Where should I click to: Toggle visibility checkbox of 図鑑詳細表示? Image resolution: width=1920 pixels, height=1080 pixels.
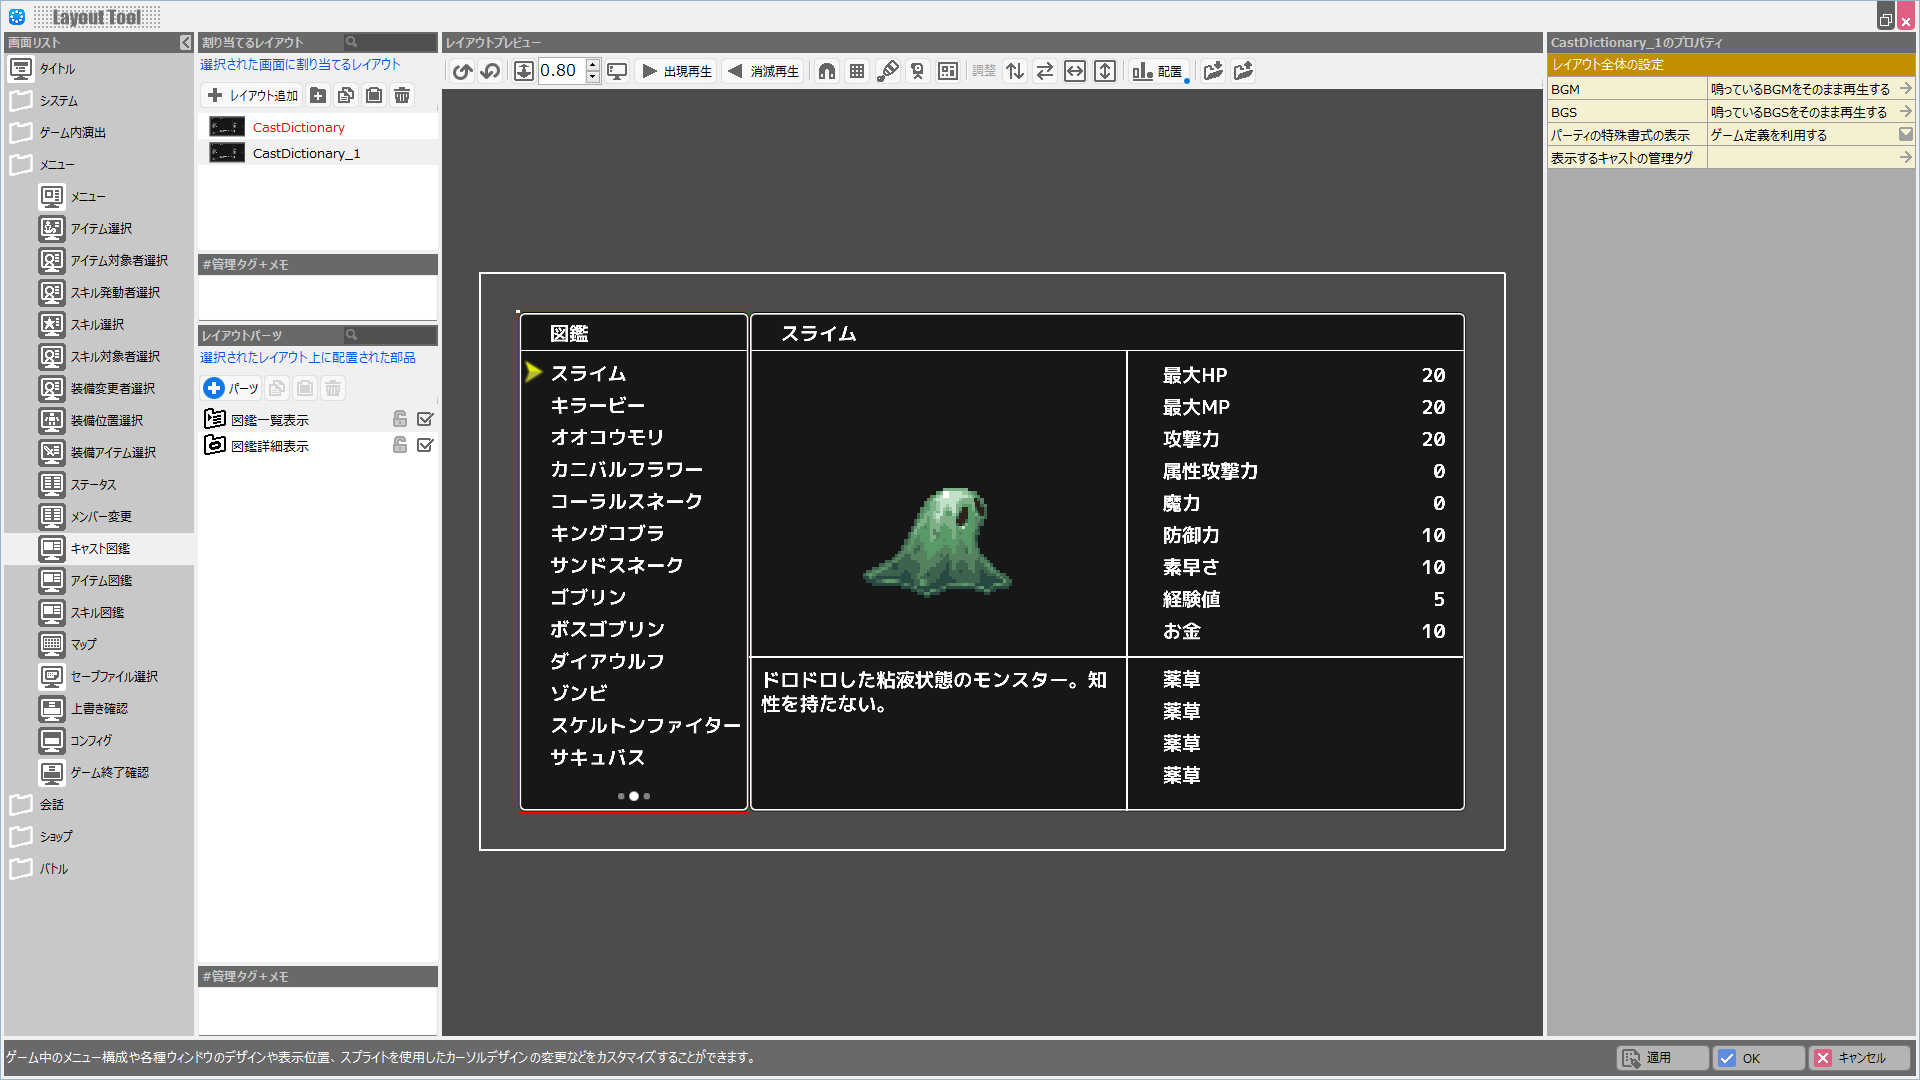[425, 445]
